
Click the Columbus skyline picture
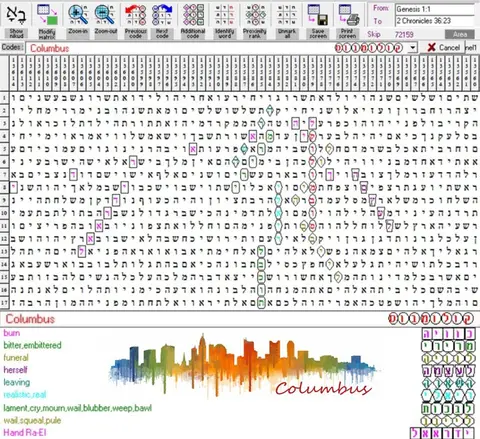tap(244, 365)
